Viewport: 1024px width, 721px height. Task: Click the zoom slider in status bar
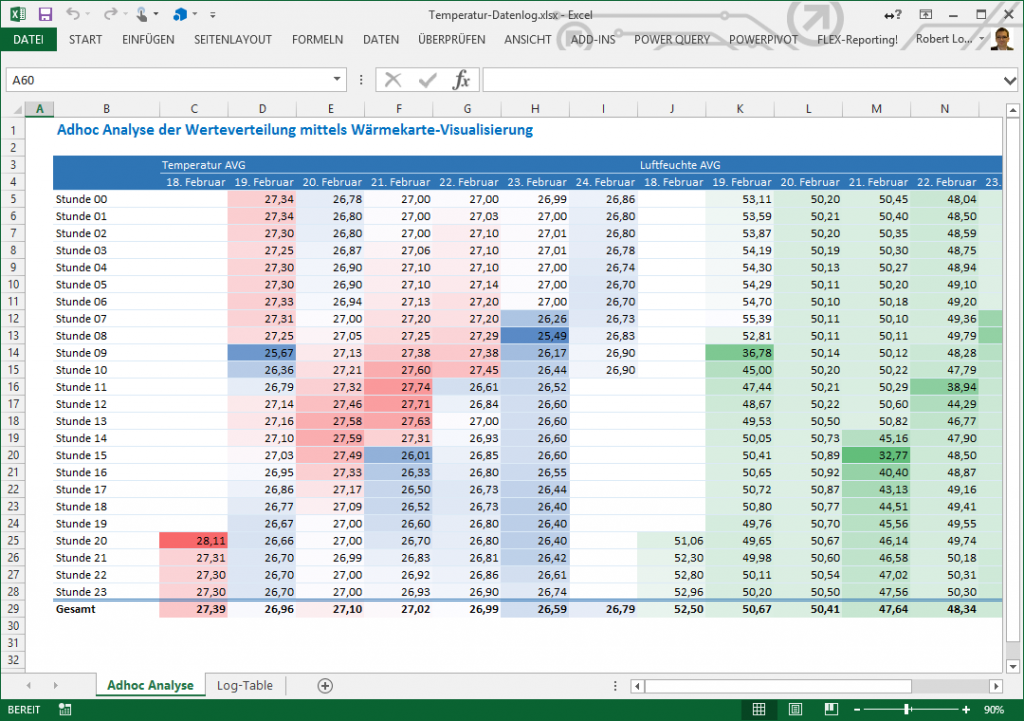pos(908,709)
